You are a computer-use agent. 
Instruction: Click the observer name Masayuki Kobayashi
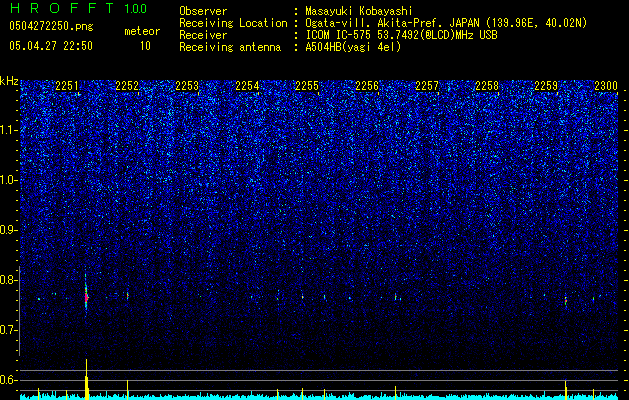(x=359, y=11)
